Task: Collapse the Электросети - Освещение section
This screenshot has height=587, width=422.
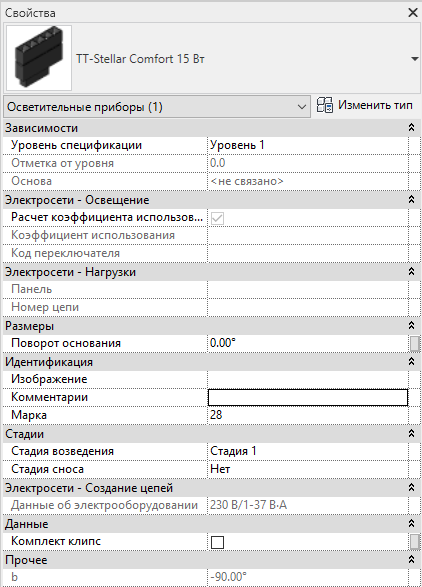Action: coord(411,200)
